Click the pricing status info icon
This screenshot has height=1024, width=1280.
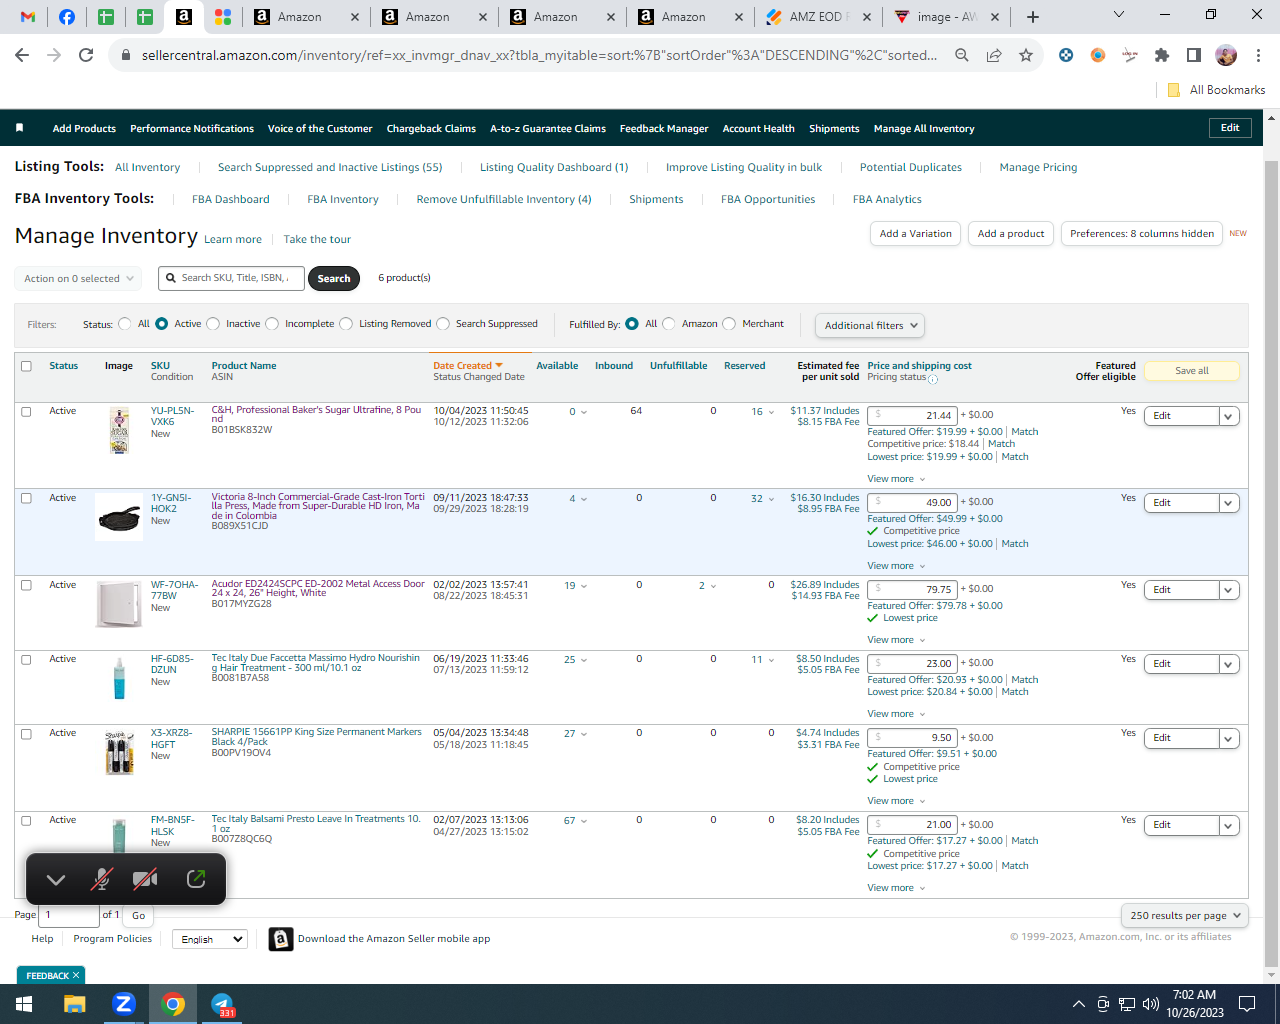[933, 379]
